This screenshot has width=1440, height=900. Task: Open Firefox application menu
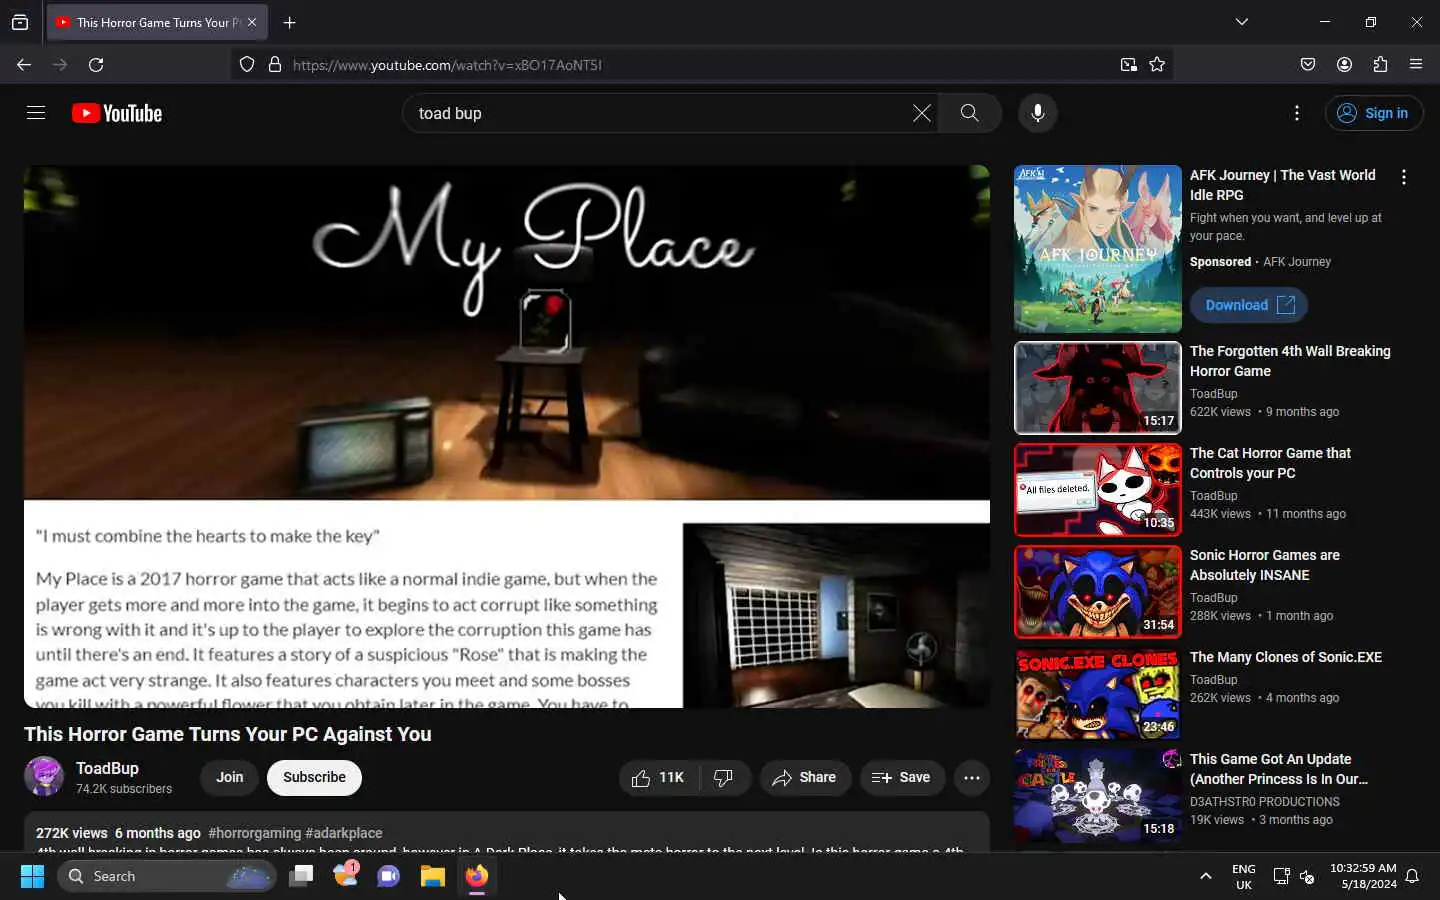tap(1416, 65)
